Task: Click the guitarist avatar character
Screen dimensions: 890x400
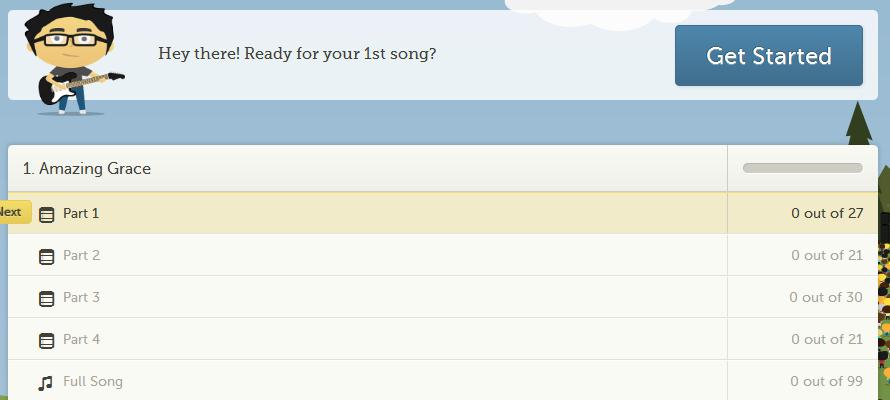Action: pos(73,60)
